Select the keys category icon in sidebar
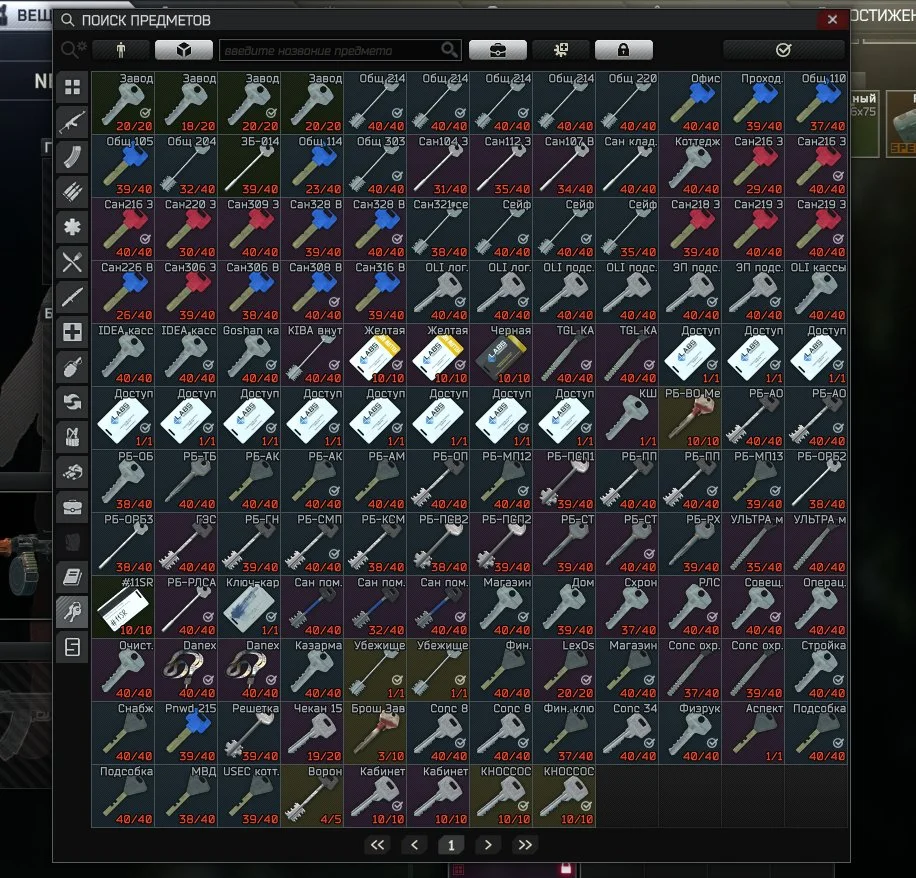The width and height of the screenshot is (916, 878). pyautogui.click(x=72, y=612)
